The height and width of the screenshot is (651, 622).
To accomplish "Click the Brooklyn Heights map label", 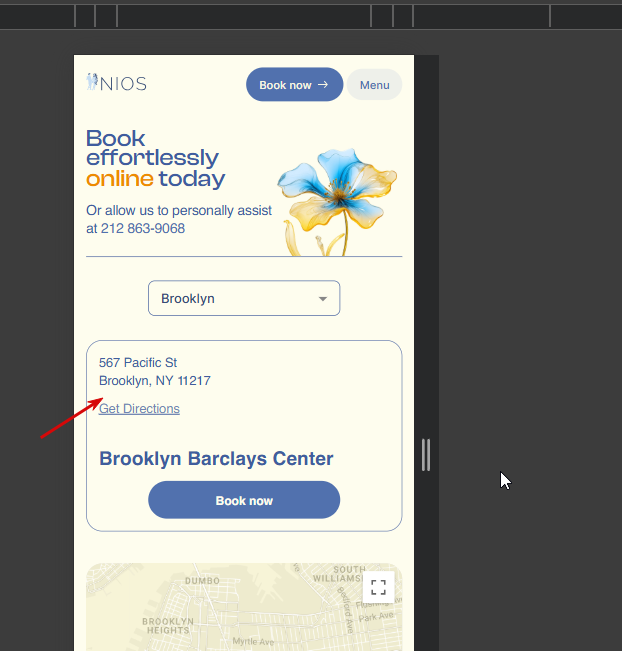I will coord(168,626).
